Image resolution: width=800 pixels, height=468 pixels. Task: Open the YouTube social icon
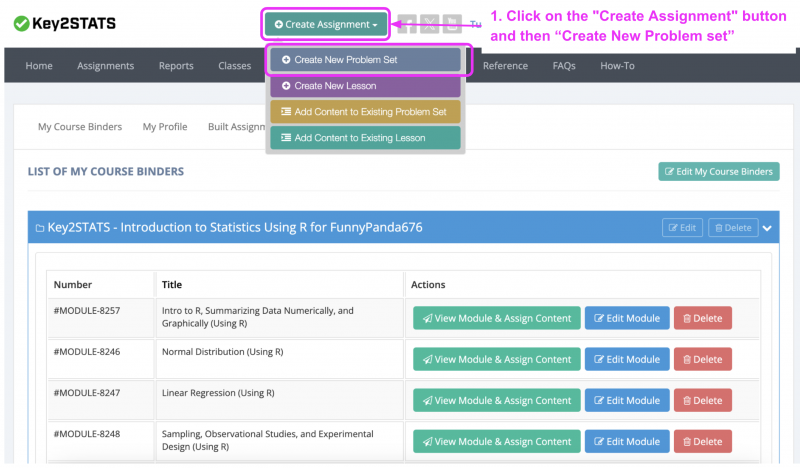(x=452, y=24)
